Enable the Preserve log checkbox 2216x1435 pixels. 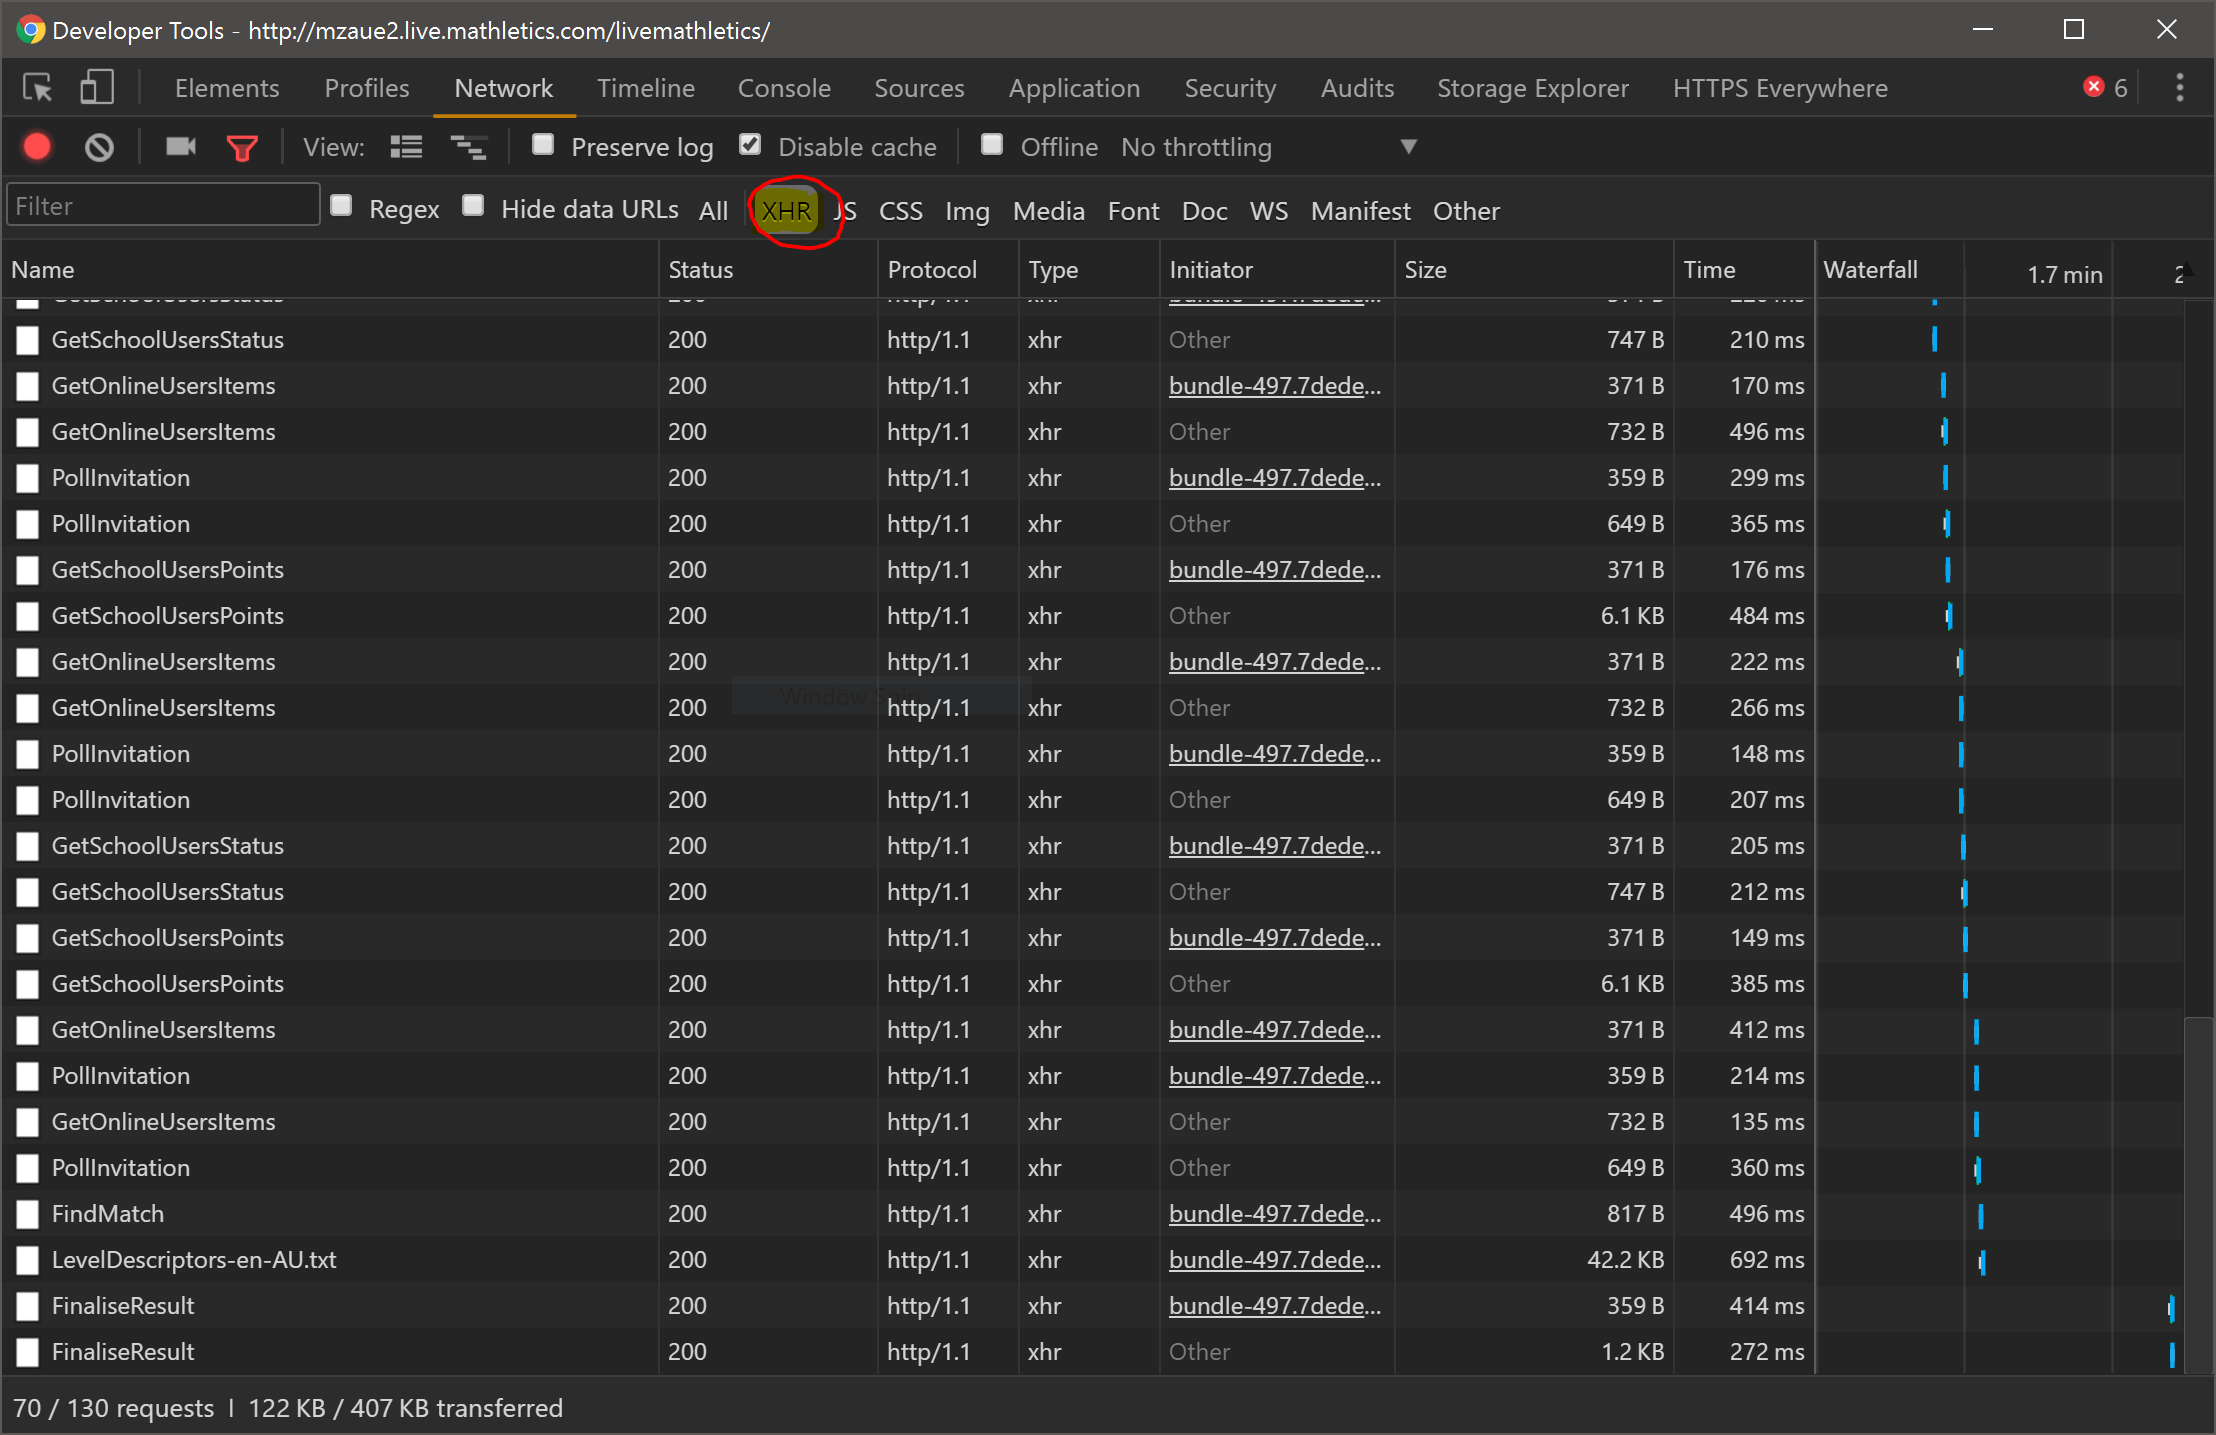pos(543,145)
